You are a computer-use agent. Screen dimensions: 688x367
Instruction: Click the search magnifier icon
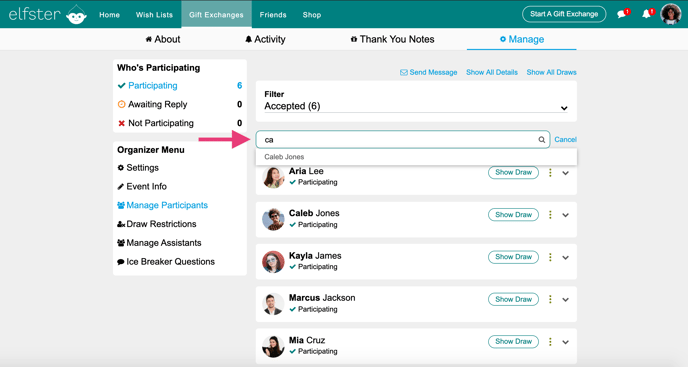pos(541,140)
